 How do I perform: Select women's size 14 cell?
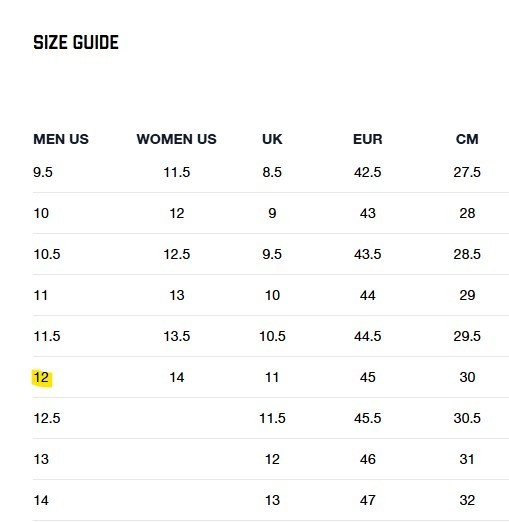click(x=177, y=377)
